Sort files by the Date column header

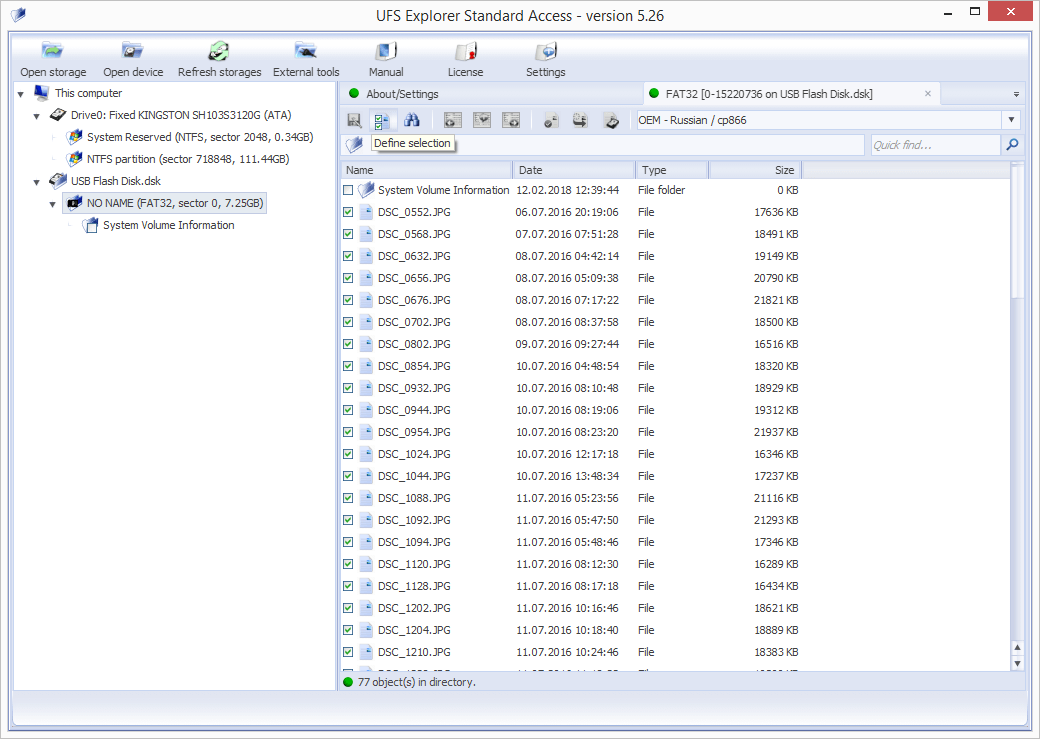(x=573, y=170)
